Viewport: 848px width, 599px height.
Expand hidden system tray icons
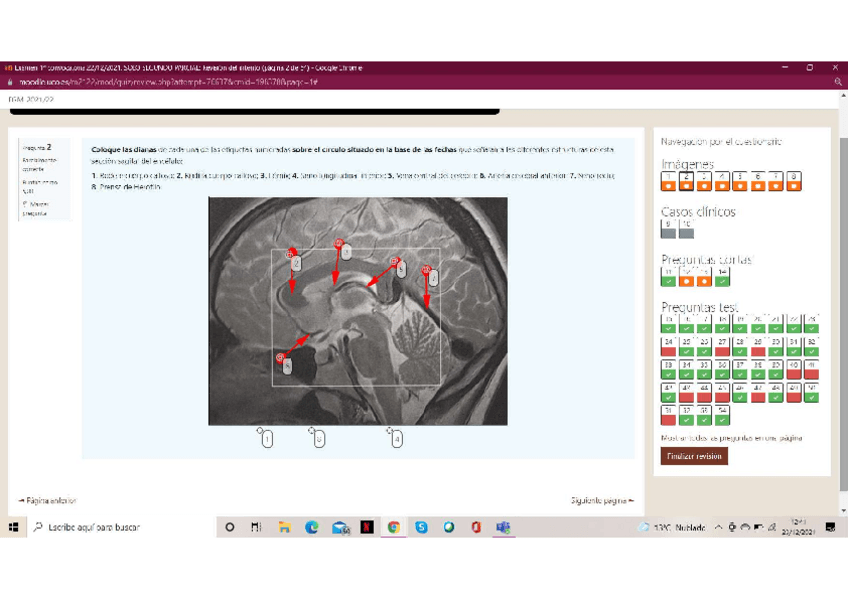coord(718,527)
